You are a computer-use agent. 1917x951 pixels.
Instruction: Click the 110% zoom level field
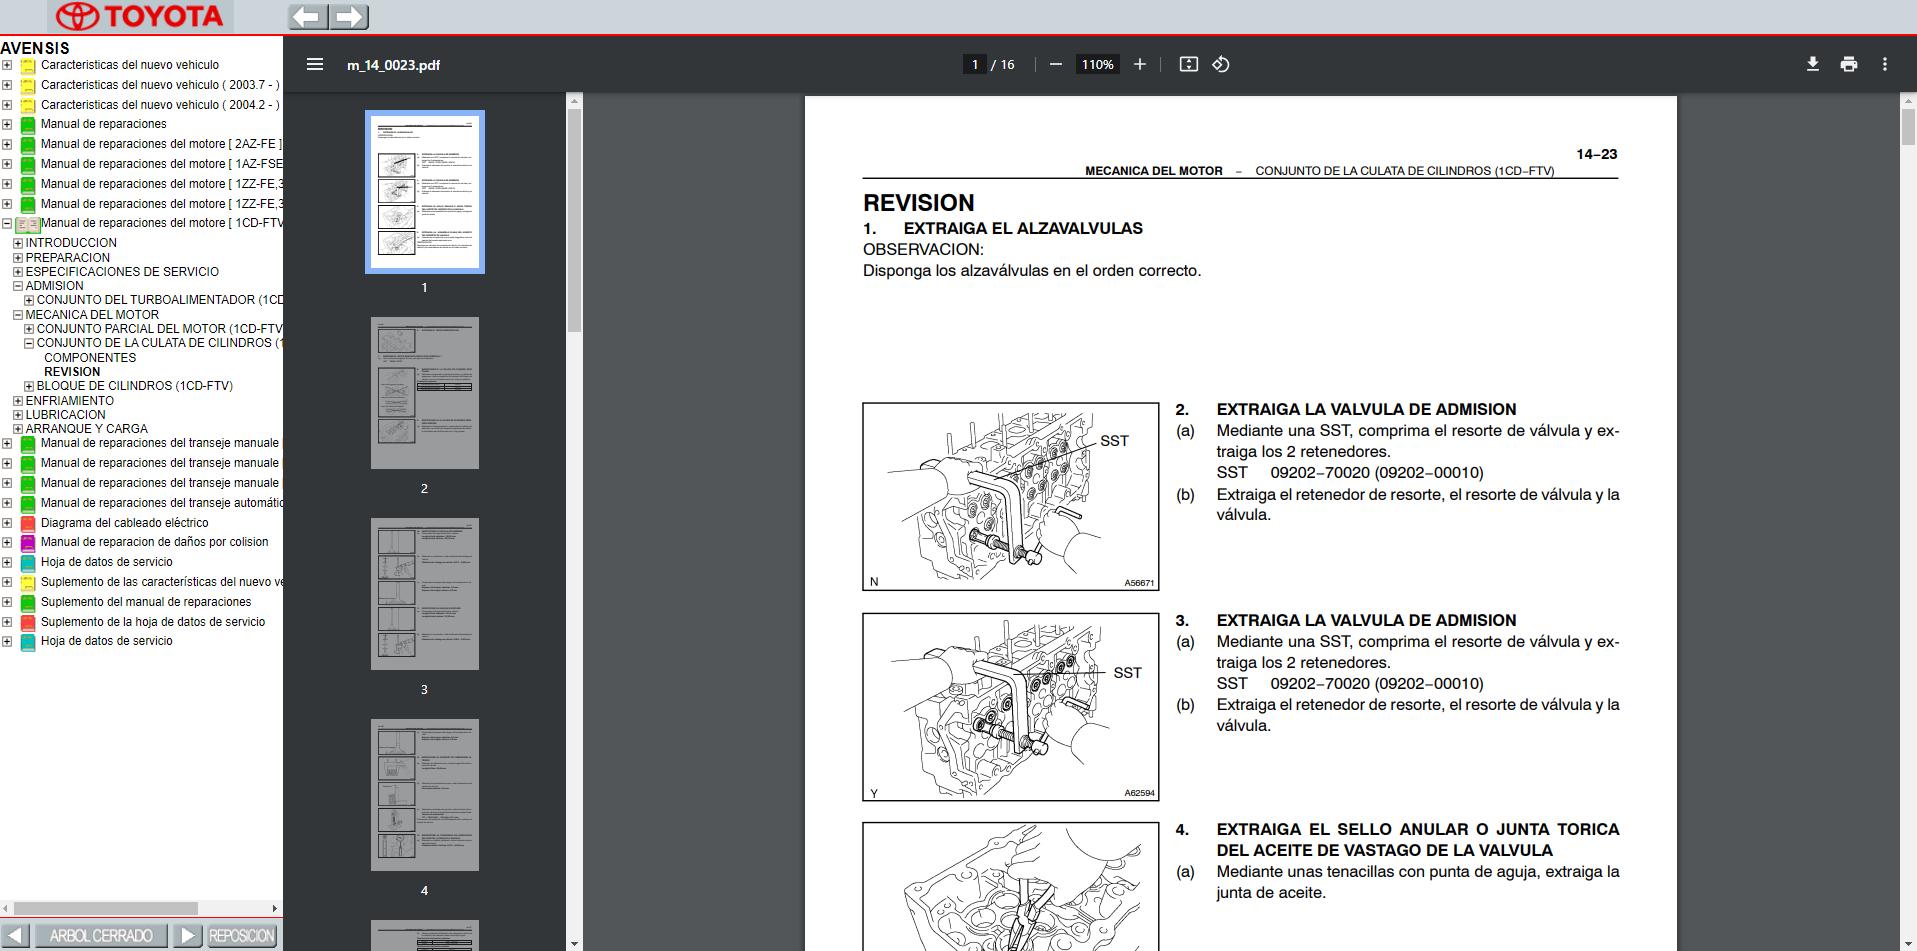(1097, 64)
